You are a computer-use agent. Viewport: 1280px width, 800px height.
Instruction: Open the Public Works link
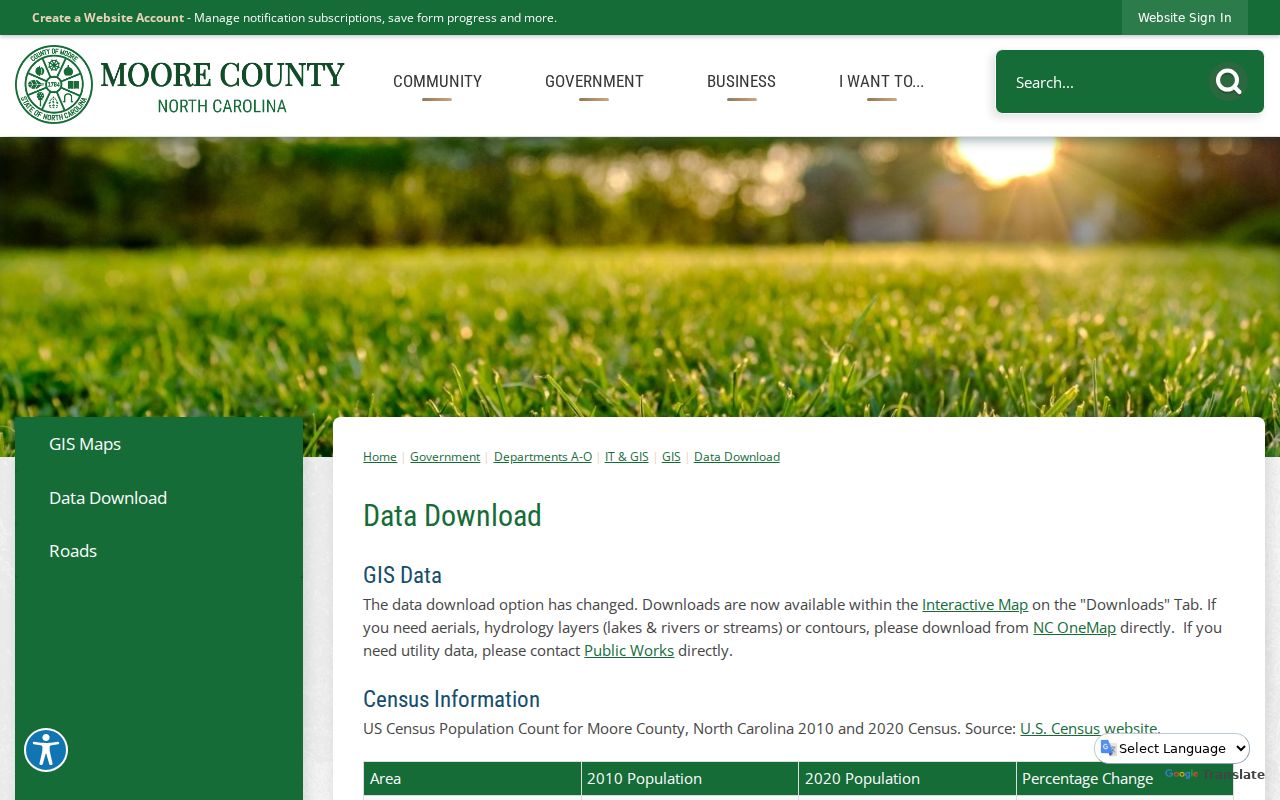[629, 651]
